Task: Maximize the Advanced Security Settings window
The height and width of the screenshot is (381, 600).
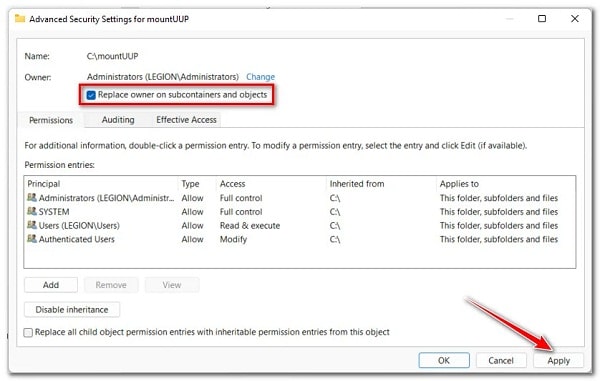Action: coord(542,18)
